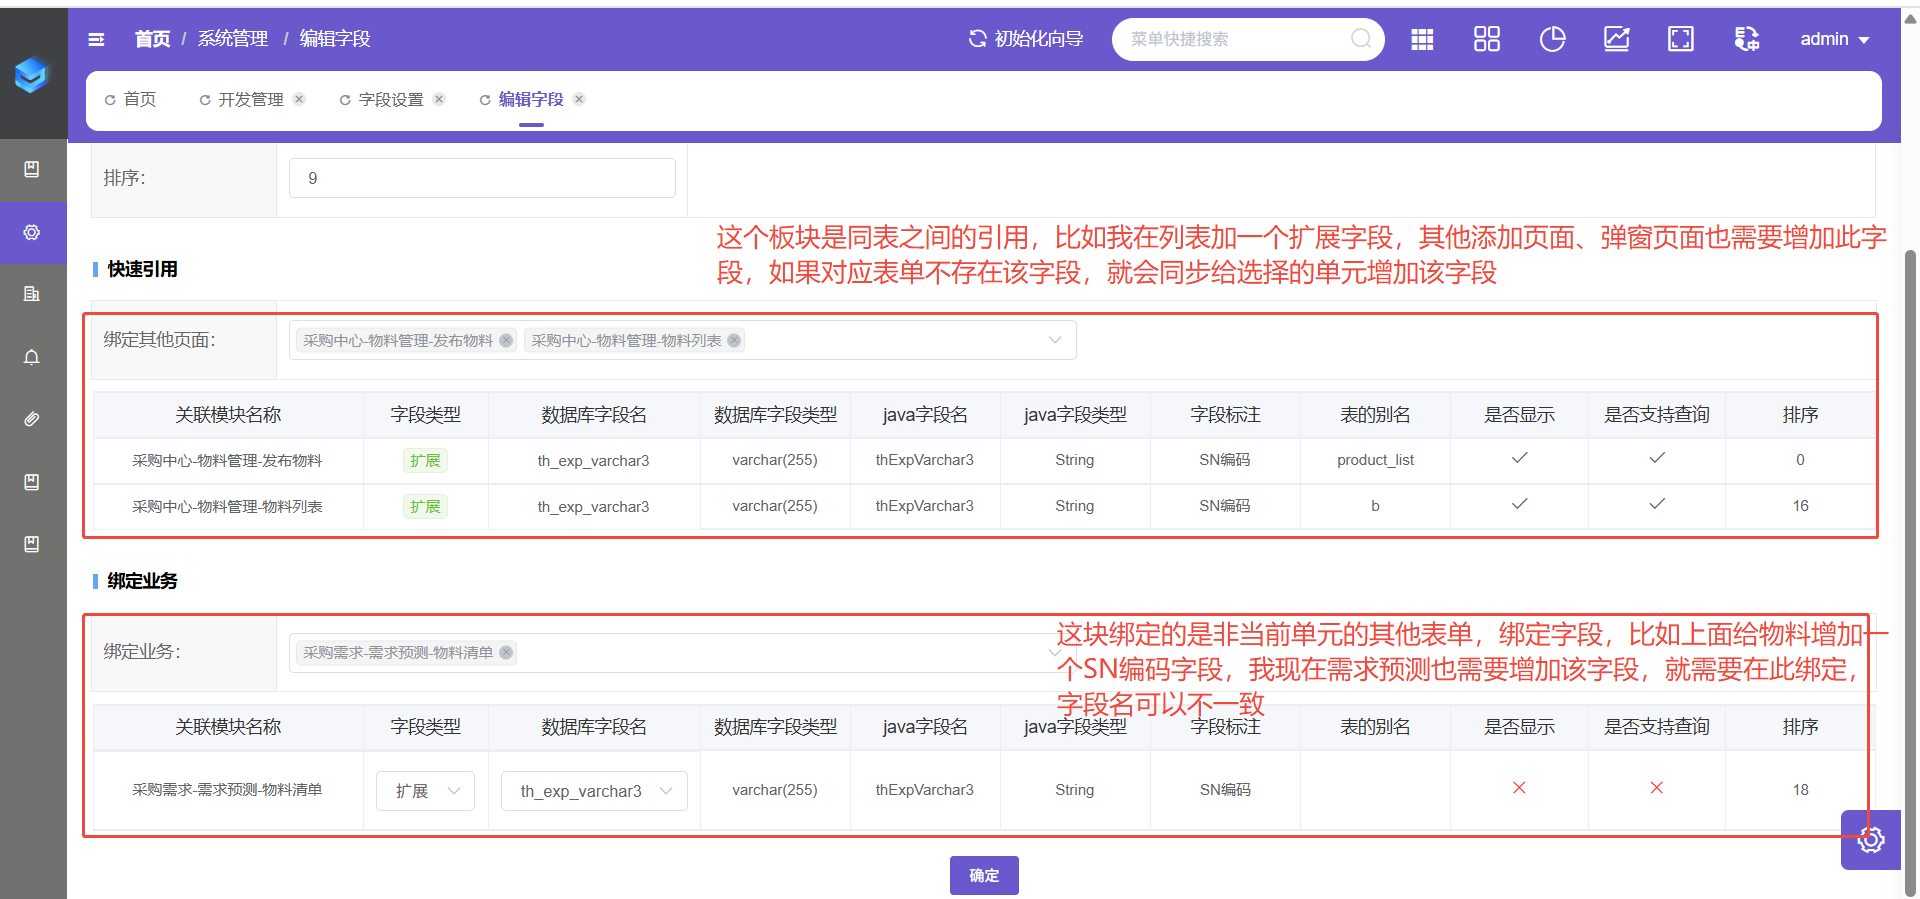Click the 排序 input field
This screenshot has height=899, width=1920.
tap(482, 178)
